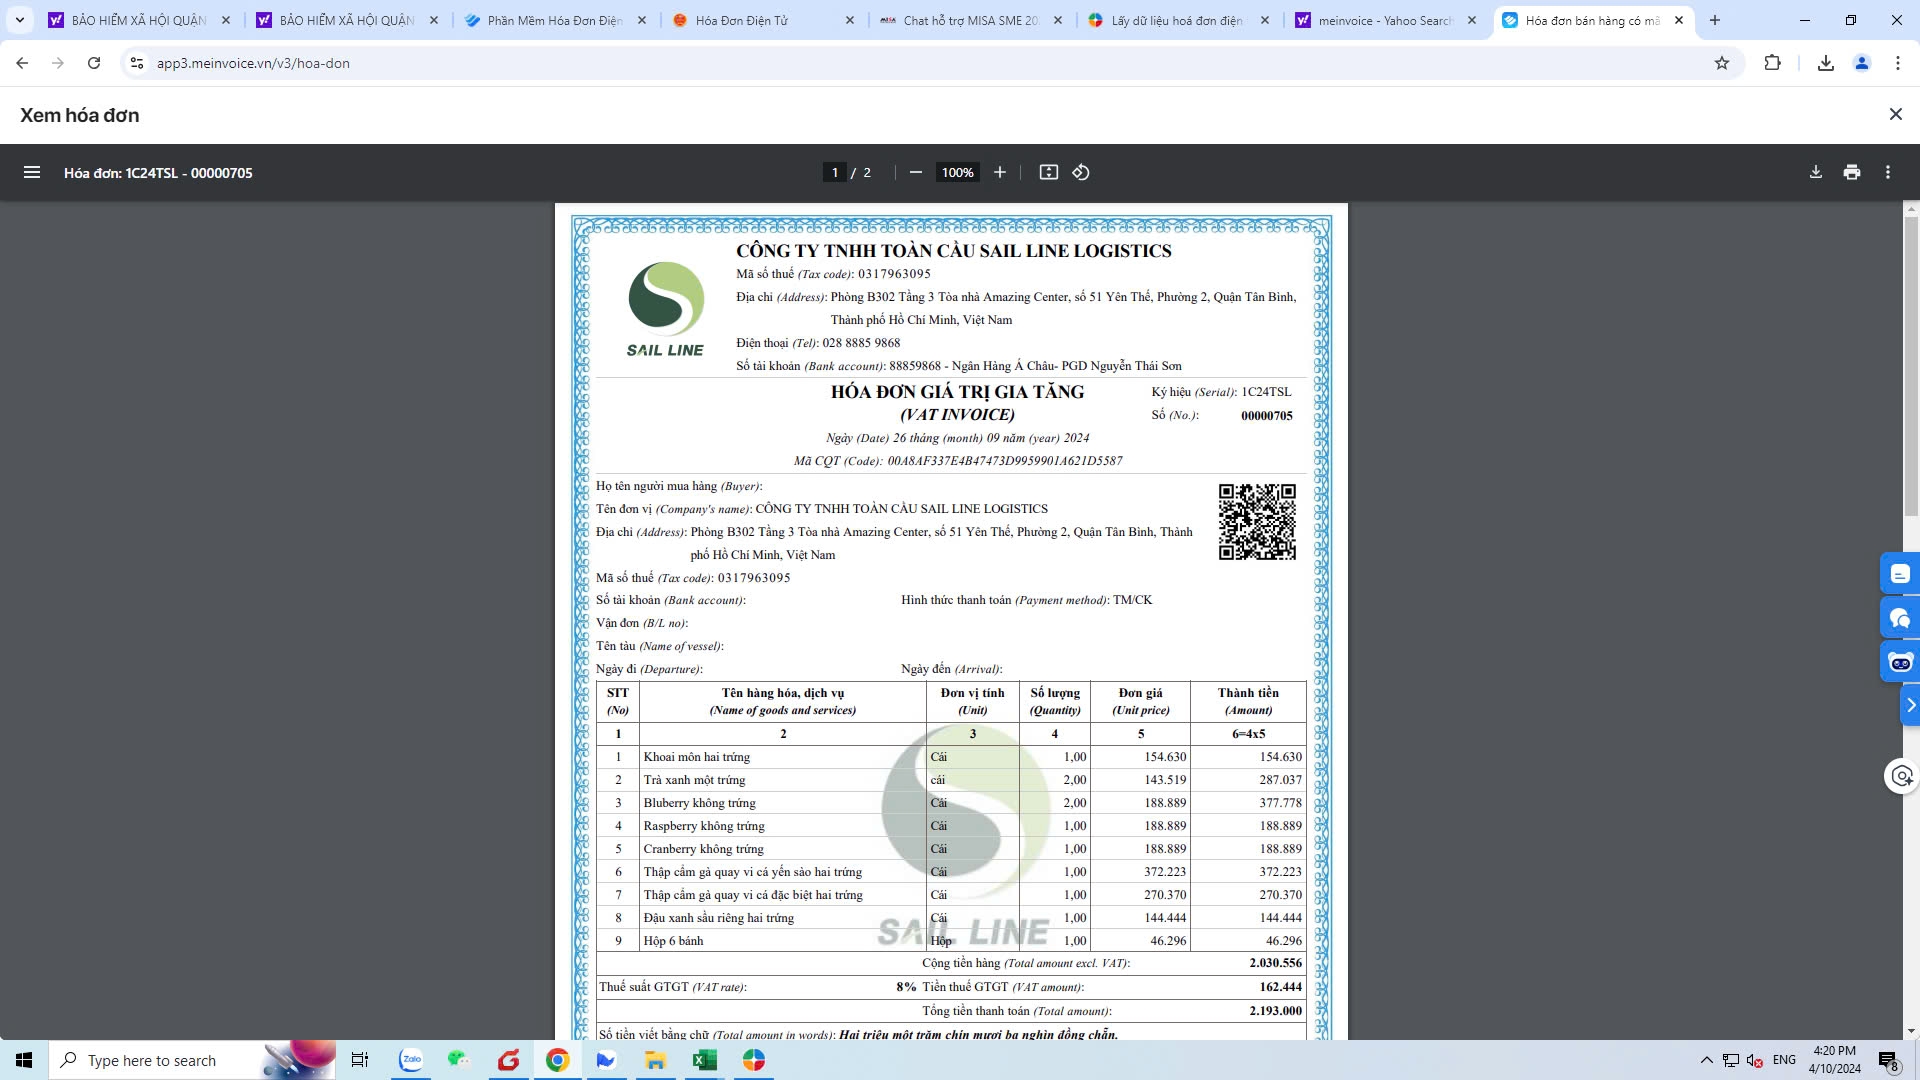Viewport: 1920px width, 1080px height.
Task: Open the PDF sidebar menu icon
Action: click(32, 172)
